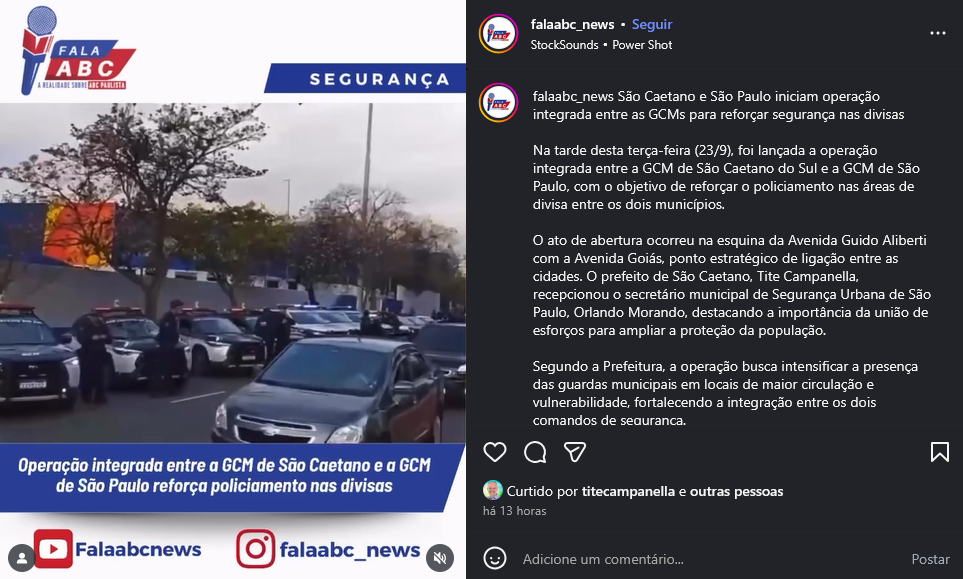Click small avatar beside Curtido por
Screen dimensions: 963x579
pyautogui.click(x=493, y=490)
